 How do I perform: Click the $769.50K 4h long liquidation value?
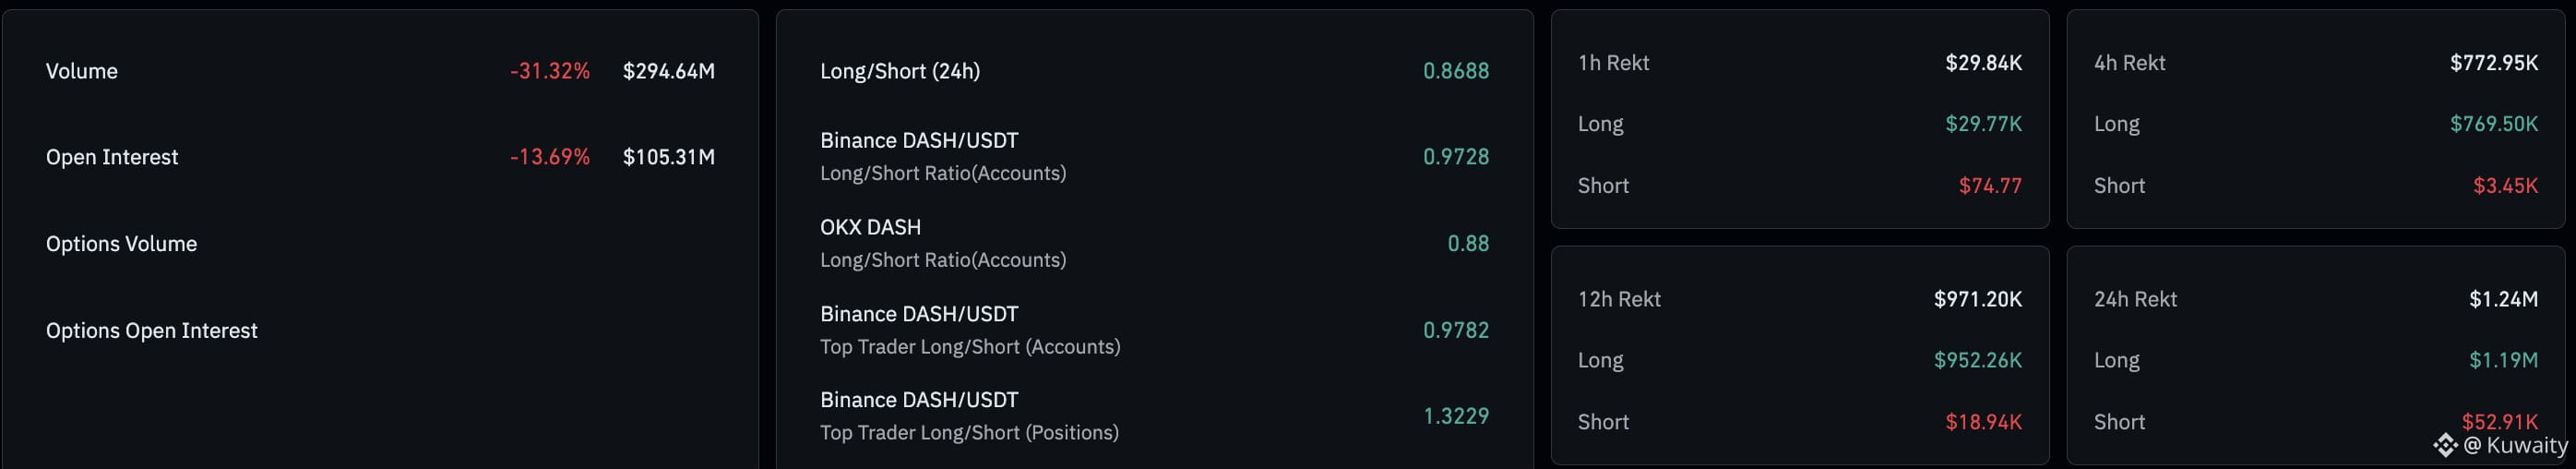pos(2493,124)
